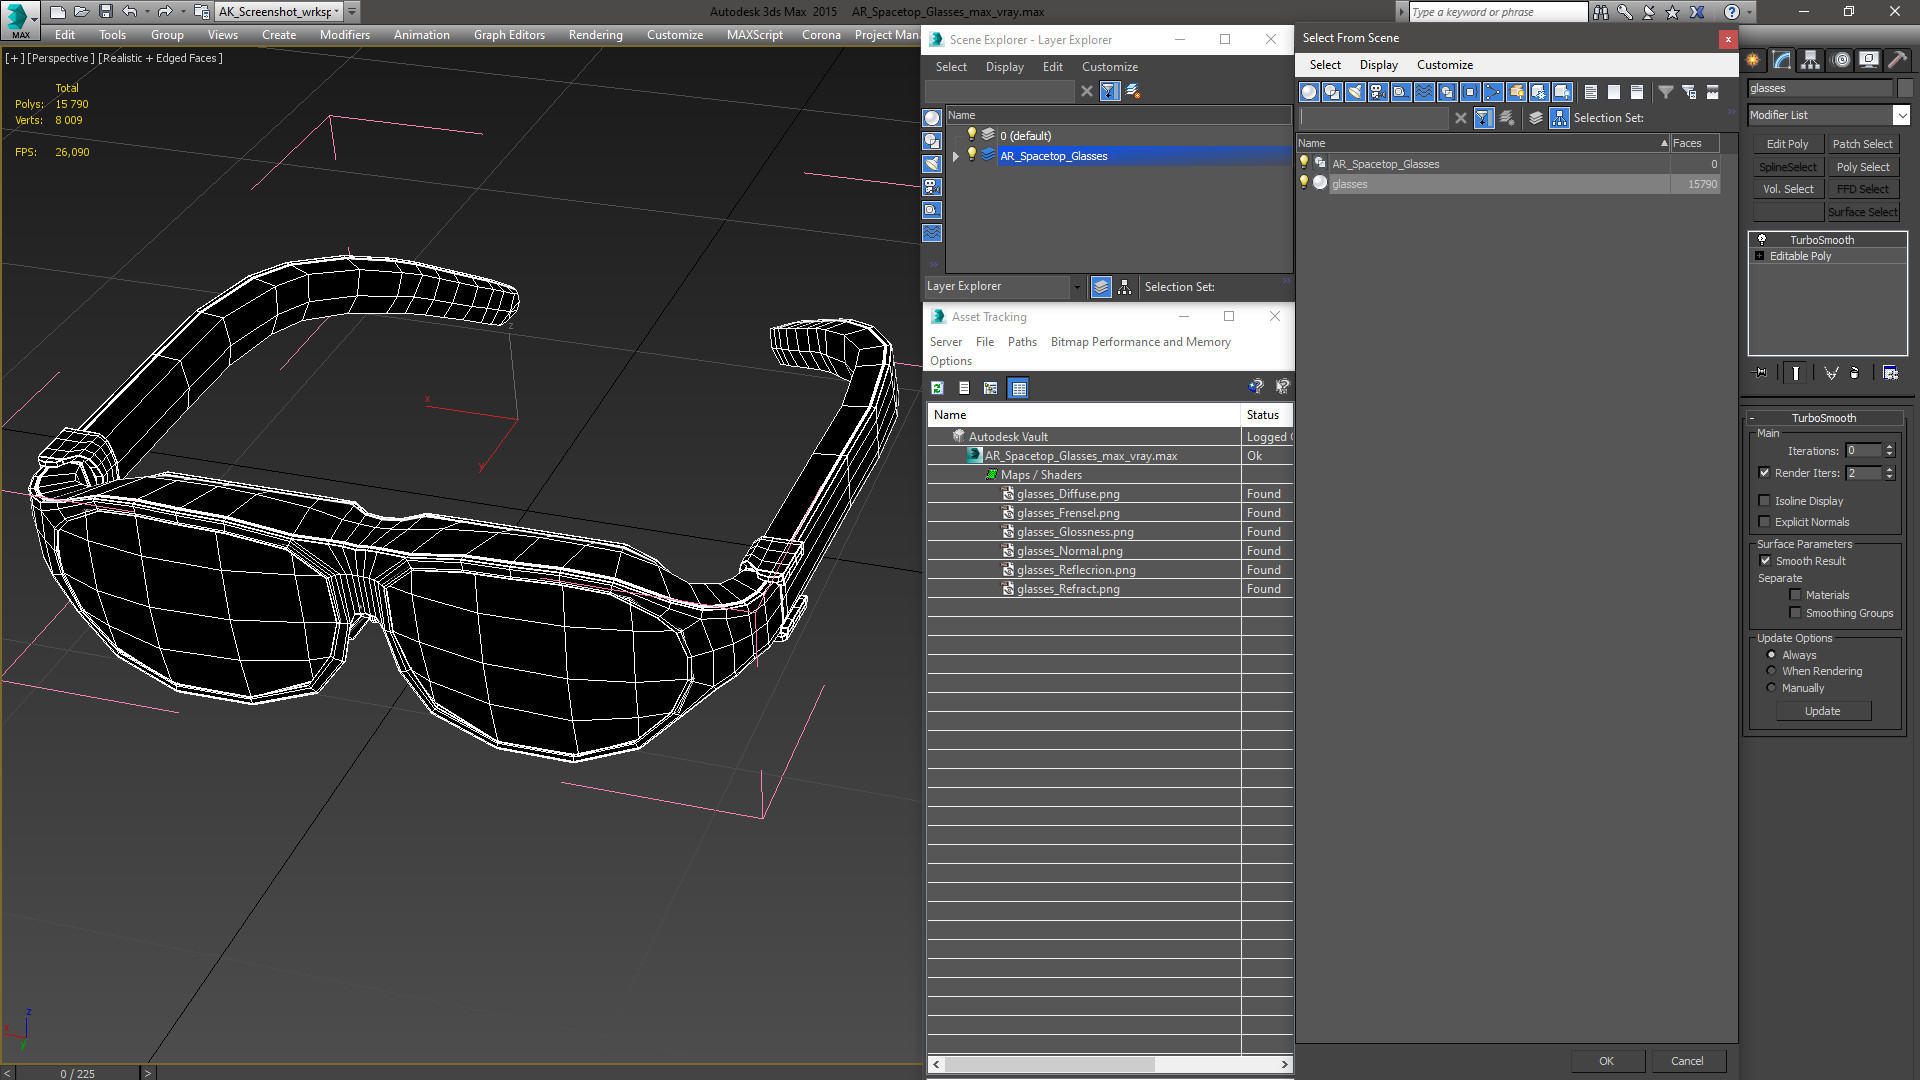Image resolution: width=1920 pixels, height=1080 pixels.
Task: Open the Graph Editors menu
Action: point(509,35)
